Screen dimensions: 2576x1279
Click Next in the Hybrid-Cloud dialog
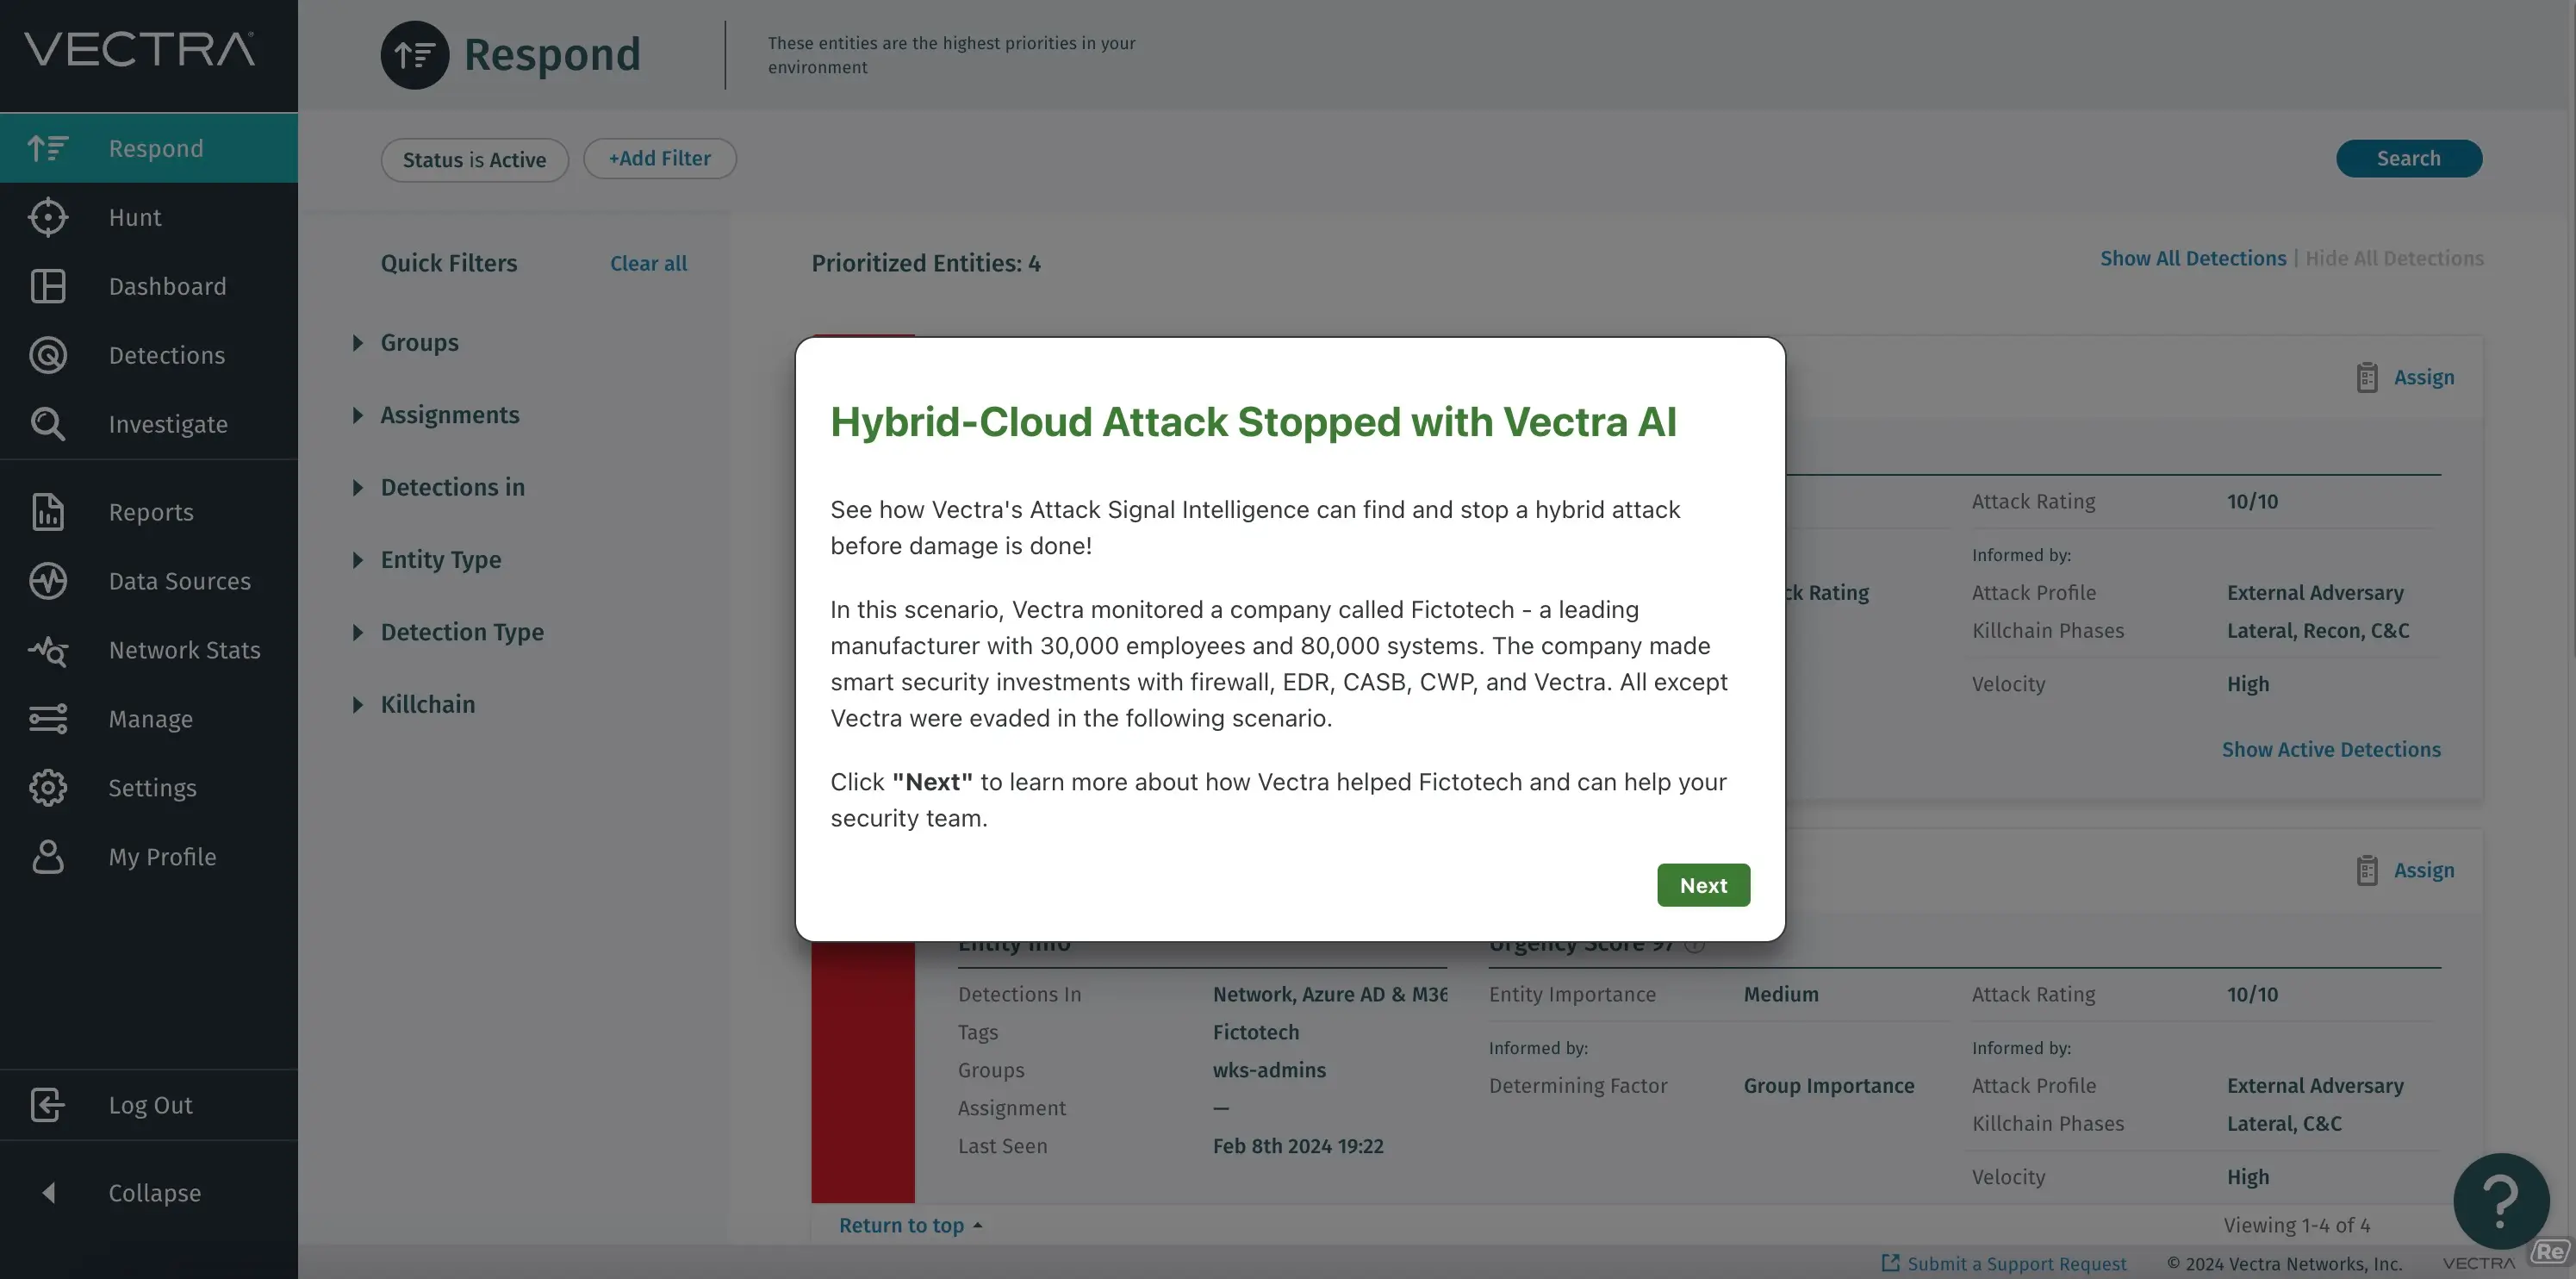[x=1702, y=884]
